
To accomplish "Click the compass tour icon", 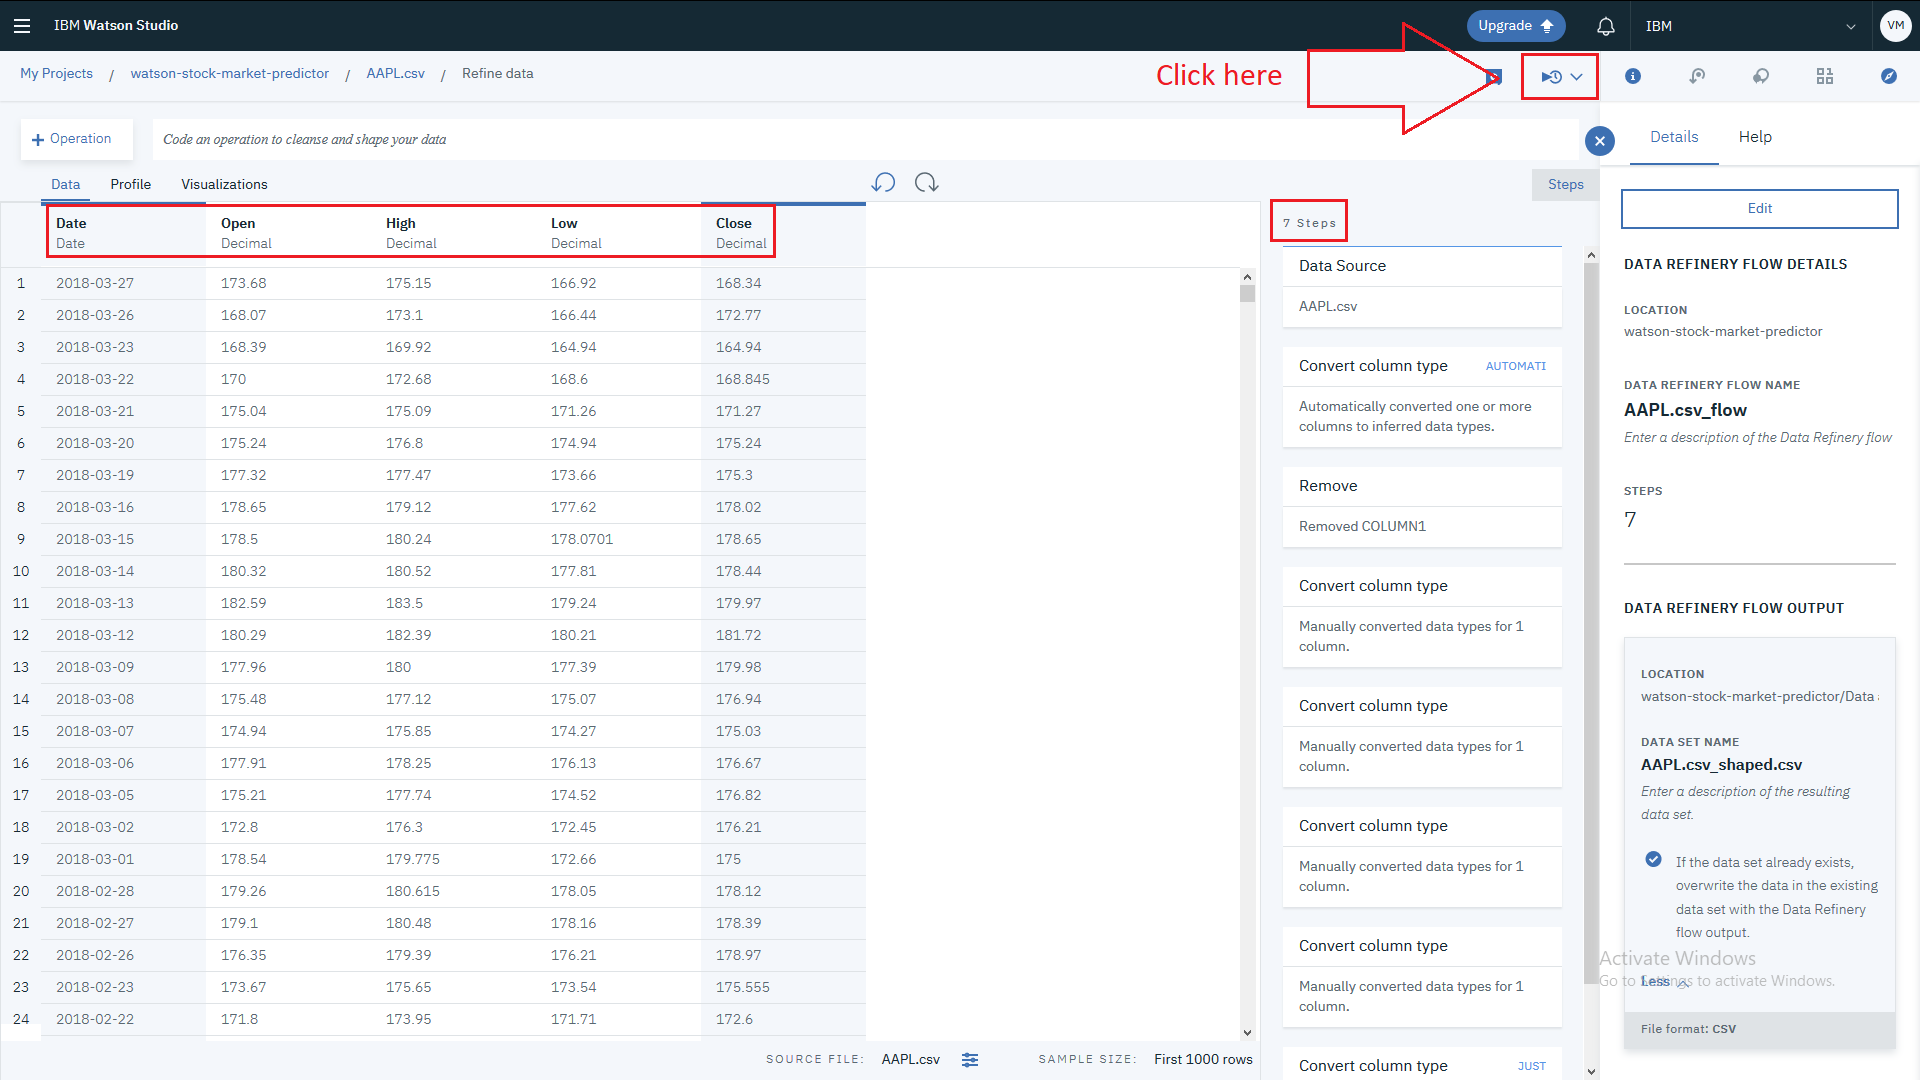I will (x=1889, y=76).
